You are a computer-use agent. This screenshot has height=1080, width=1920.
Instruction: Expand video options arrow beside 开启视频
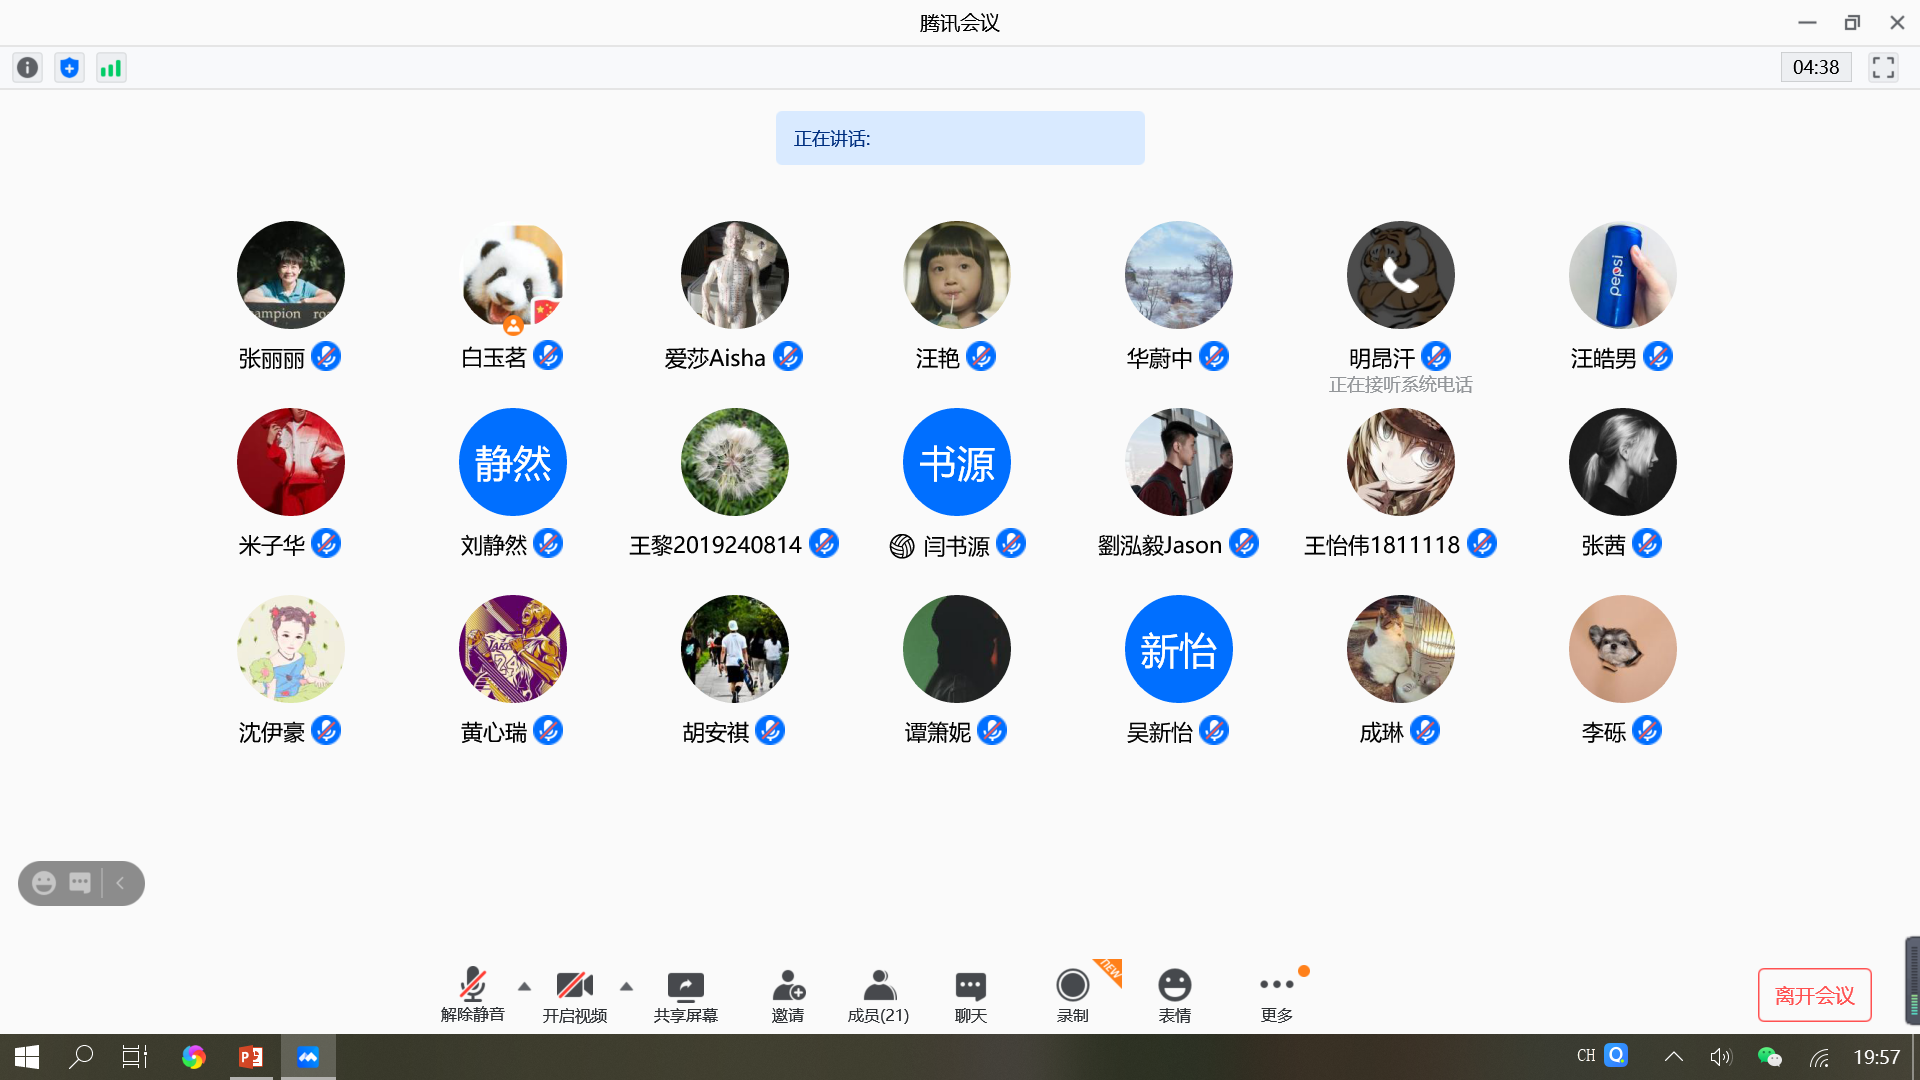click(x=626, y=986)
